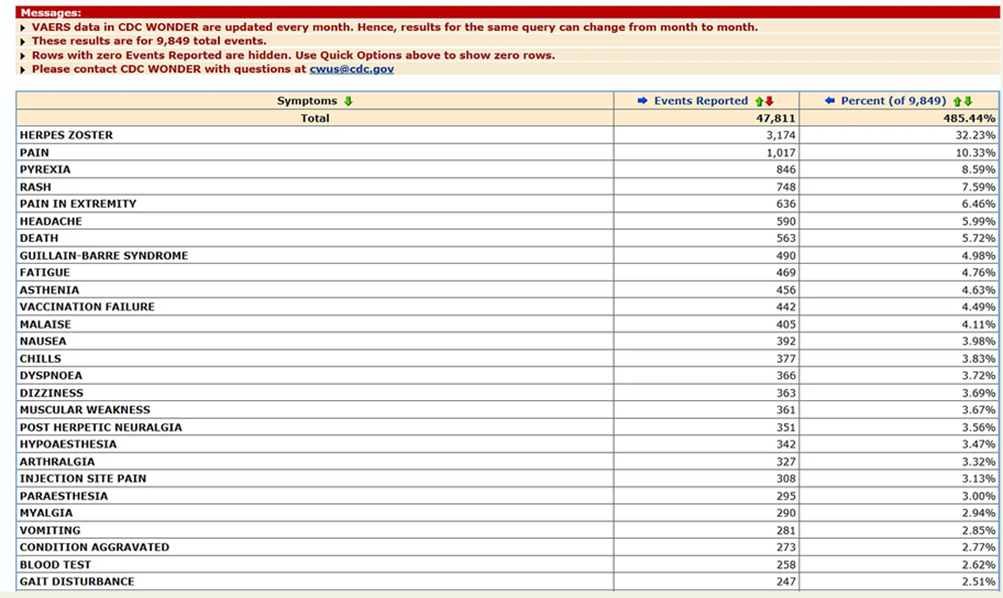1003x598 pixels.
Task: Click blue left arrow beside Percent column
Action: [830, 100]
